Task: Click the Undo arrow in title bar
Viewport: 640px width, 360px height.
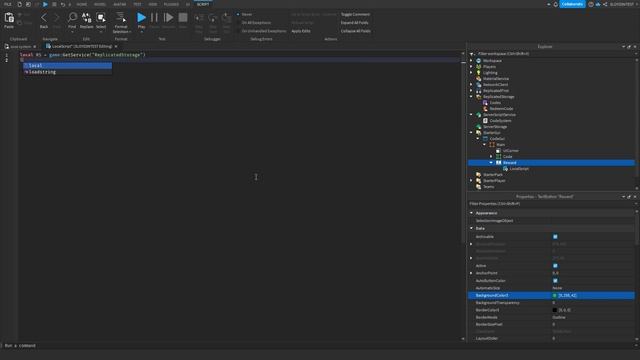Action: pos(62,4)
